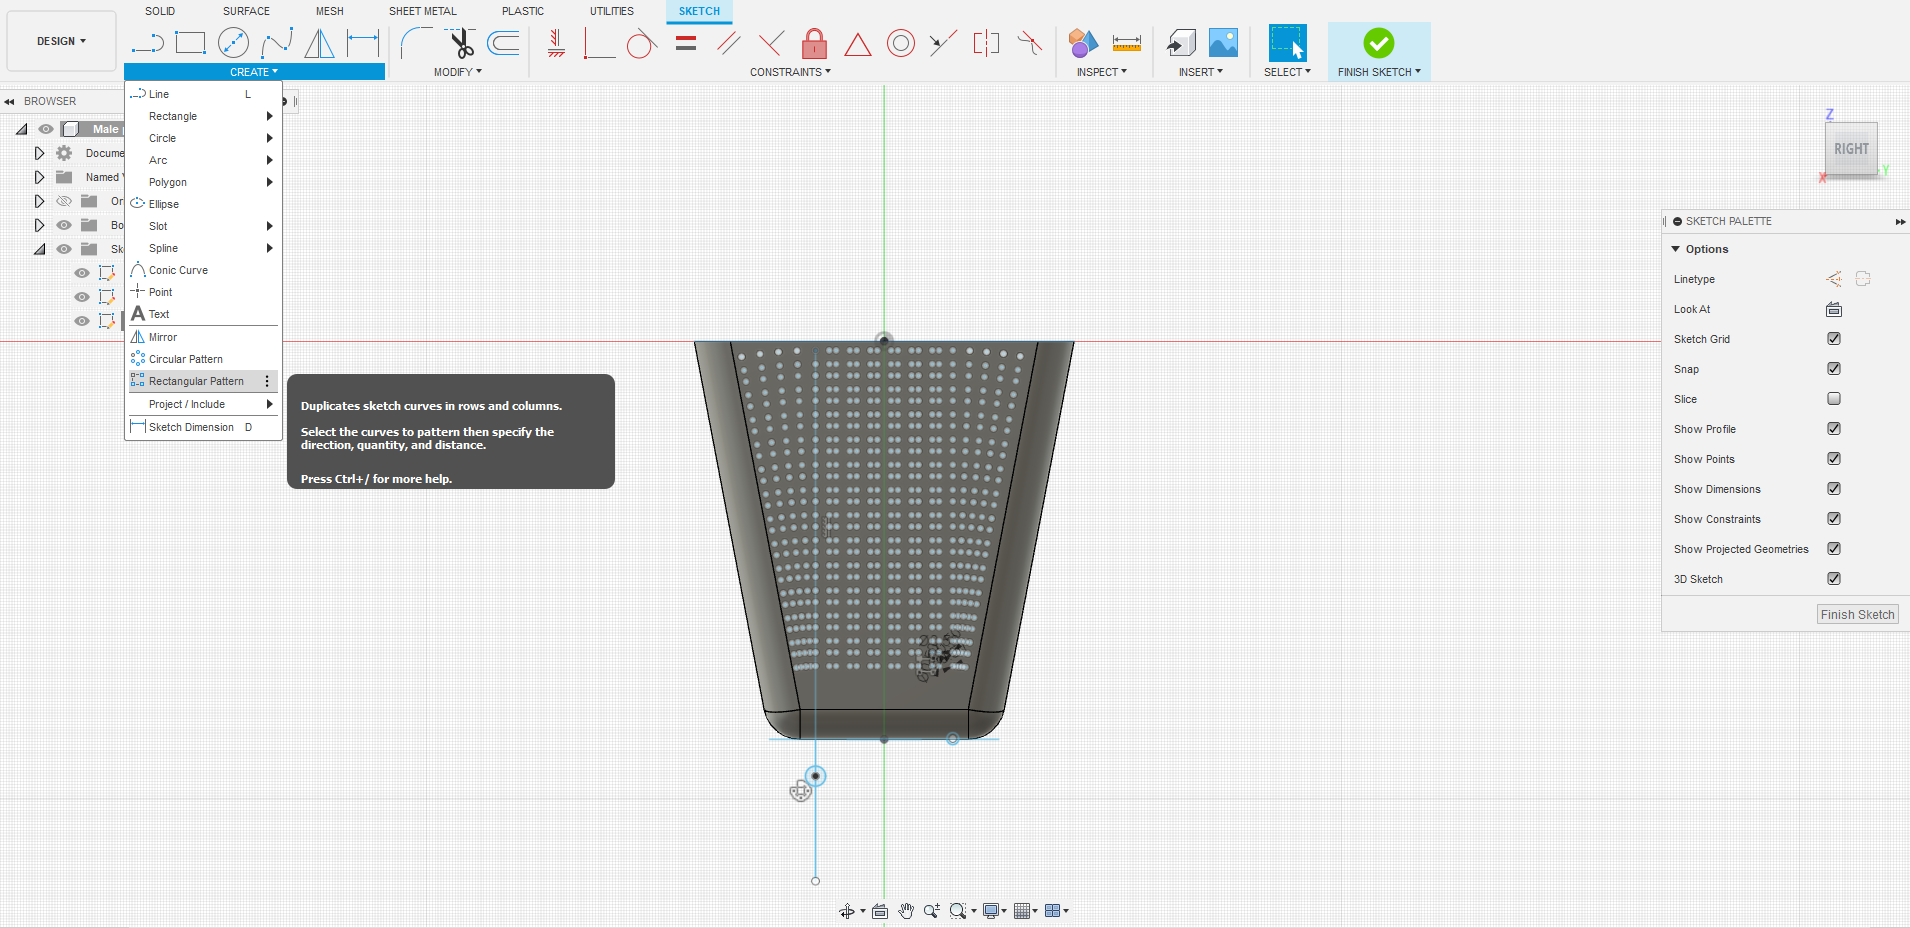Select the Trim scissors tool
The width and height of the screenshot is (1910, 928).
pyautogui.click(x=461, y=43)
